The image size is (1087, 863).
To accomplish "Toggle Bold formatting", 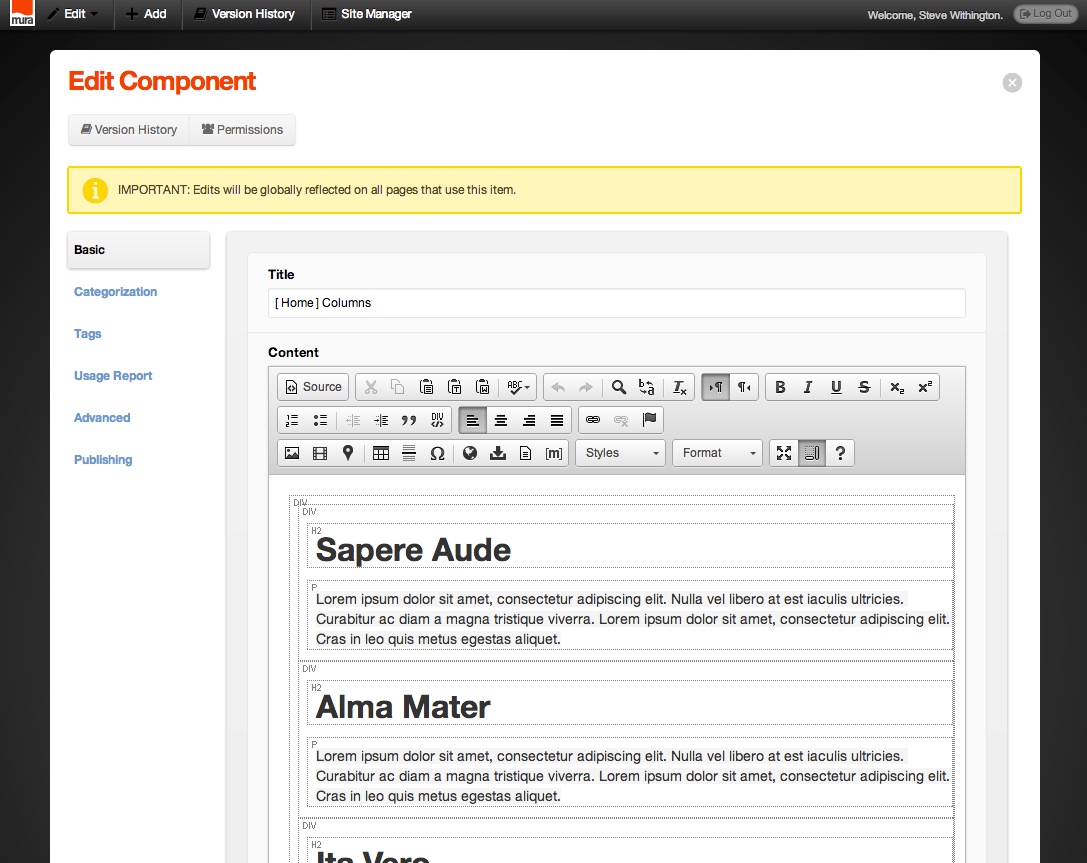I will click(780, 387).
